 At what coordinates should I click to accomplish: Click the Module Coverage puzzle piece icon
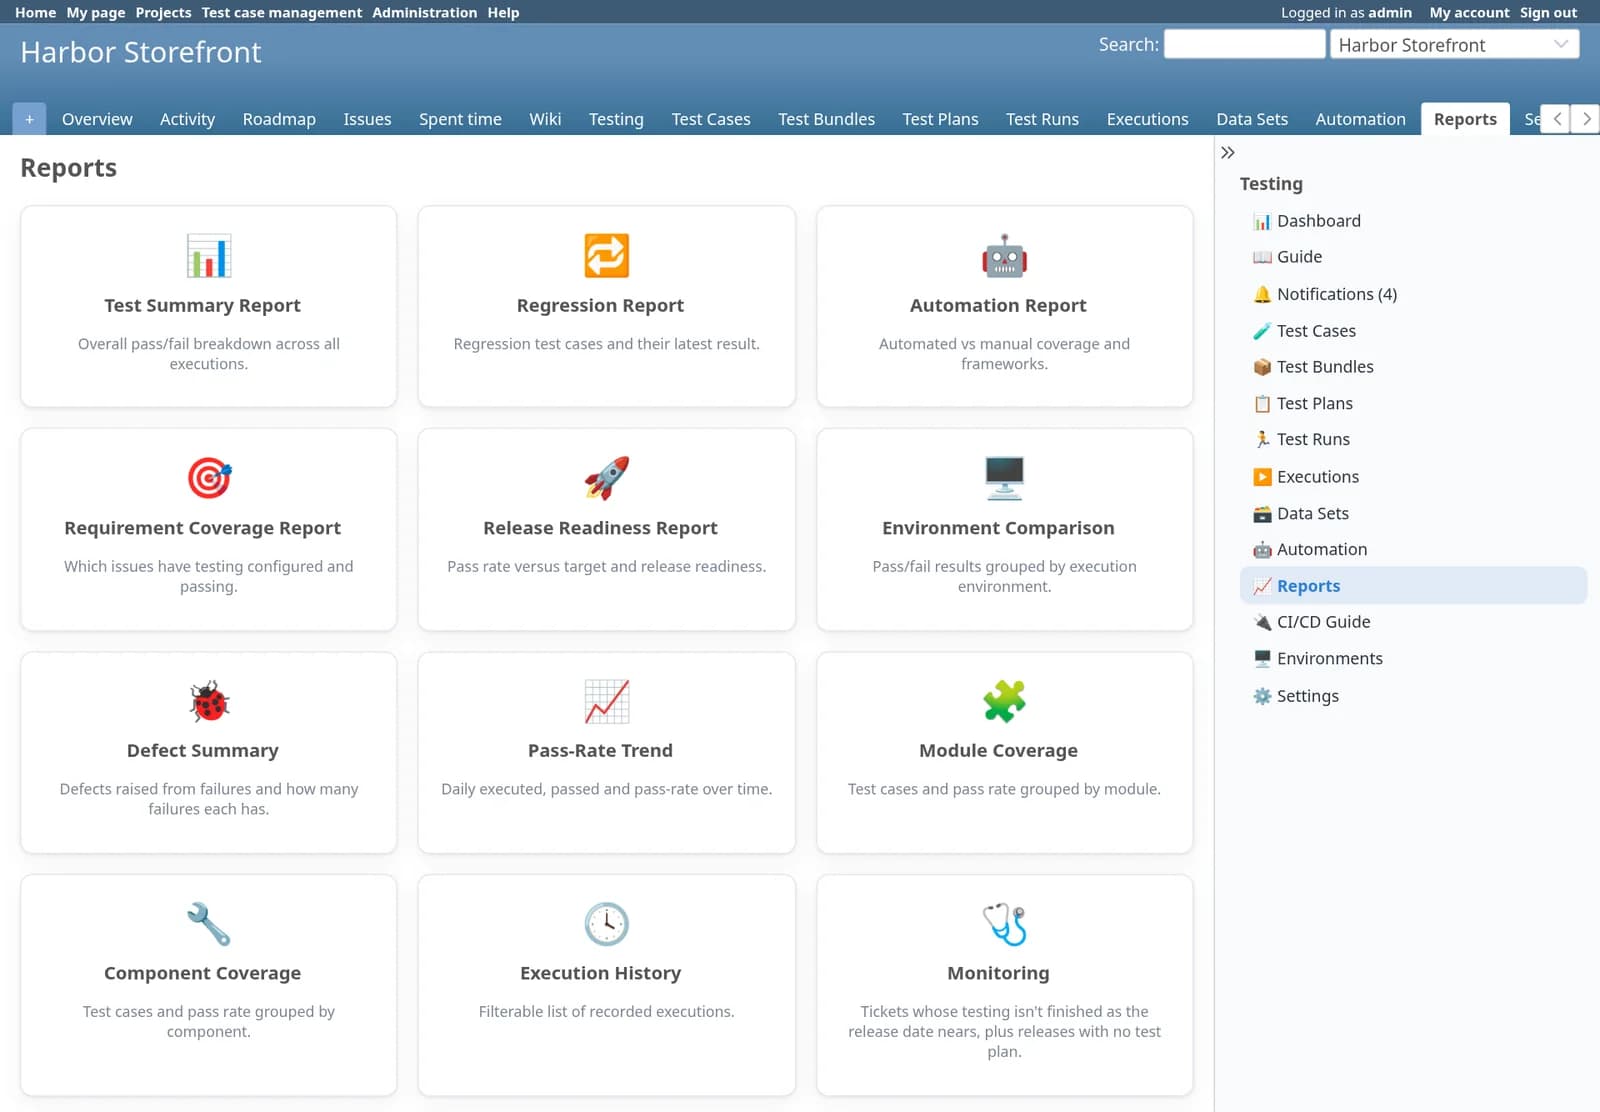point(1004,701)
